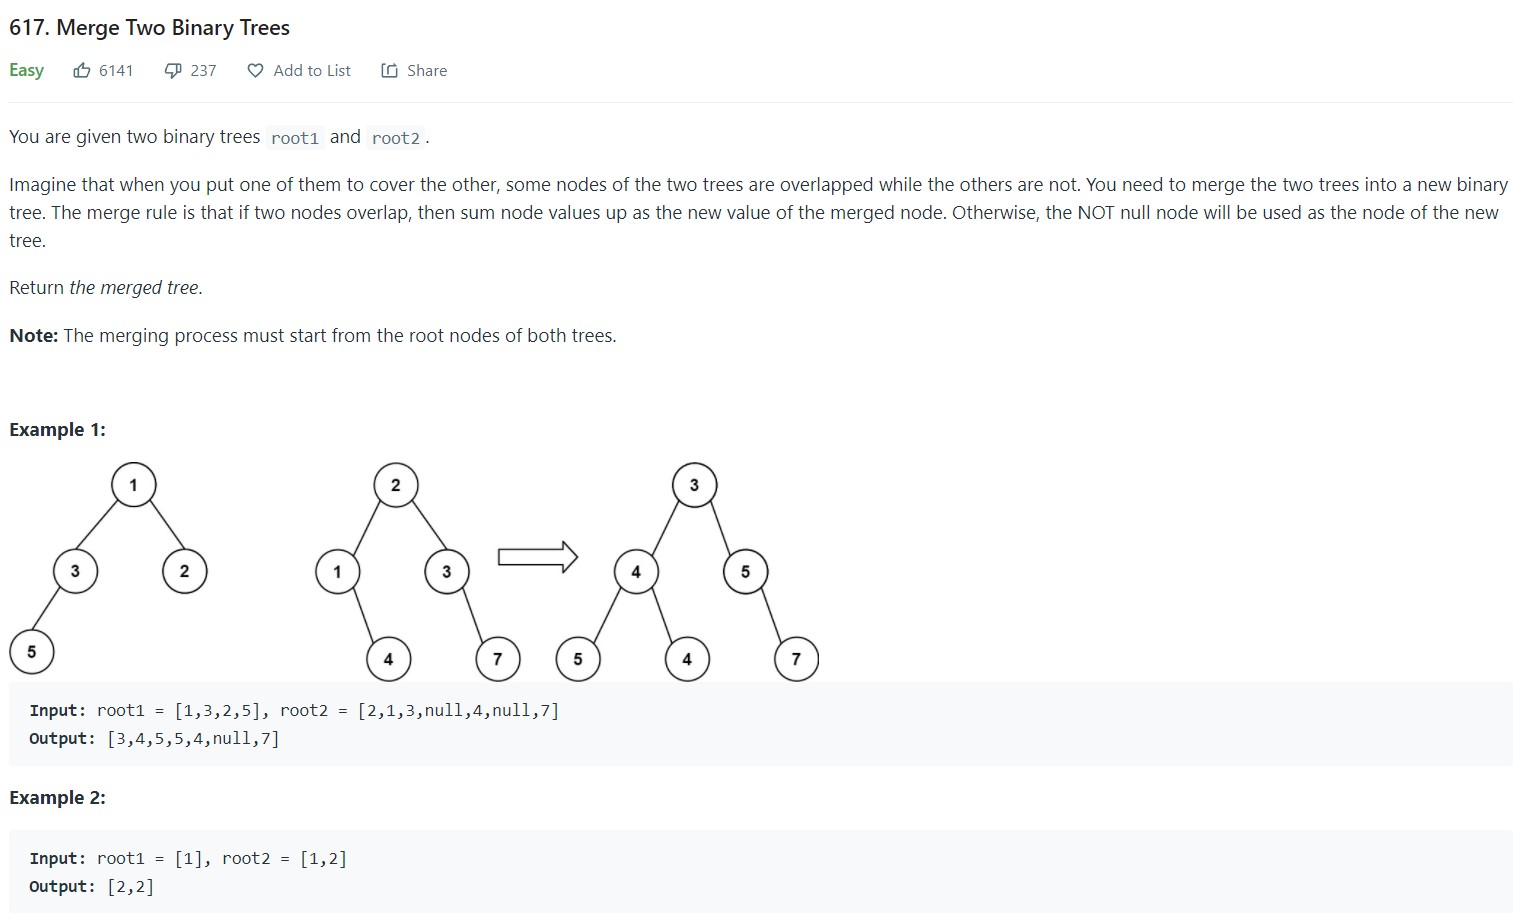Click the Example 2 Input line
The image size is (1513, 915).
pyautogui.click(x=189, y=859)
